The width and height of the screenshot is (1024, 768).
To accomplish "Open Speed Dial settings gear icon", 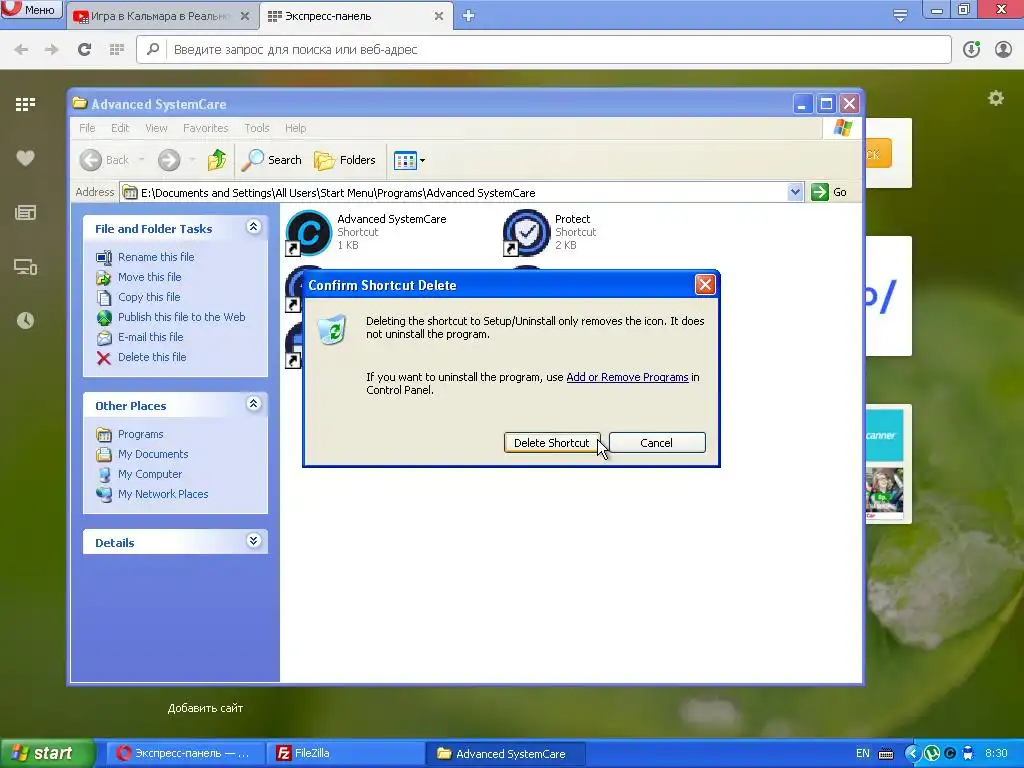I will click(x=995, y=99).
